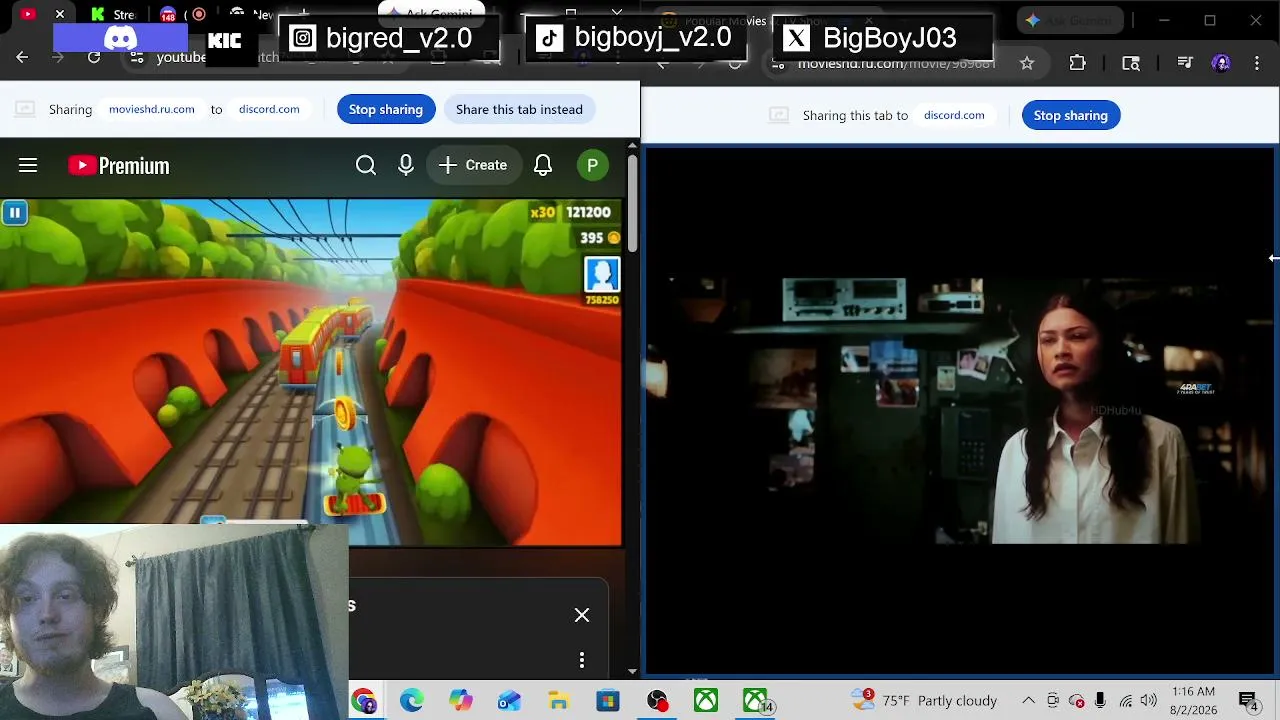This screenshot has width=1280, height=720.
Task: Open the Chrome three-dot menu
Action: [x=1257, y=63]
